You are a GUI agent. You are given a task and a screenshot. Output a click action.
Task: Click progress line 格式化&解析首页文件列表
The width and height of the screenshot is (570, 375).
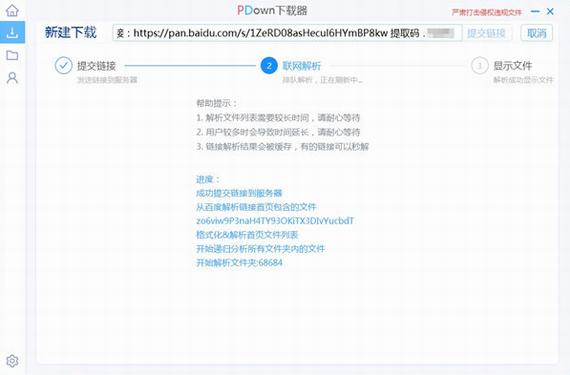pos(247,235)
